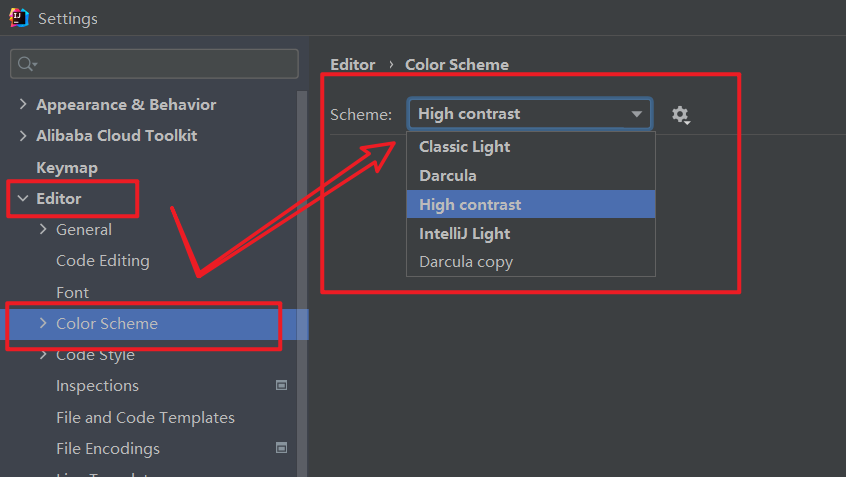Select Classic Light scheme option
Image resolution: width=846 pixels, height=477 pixels.
pyautogui.click(x=465, y=147)
